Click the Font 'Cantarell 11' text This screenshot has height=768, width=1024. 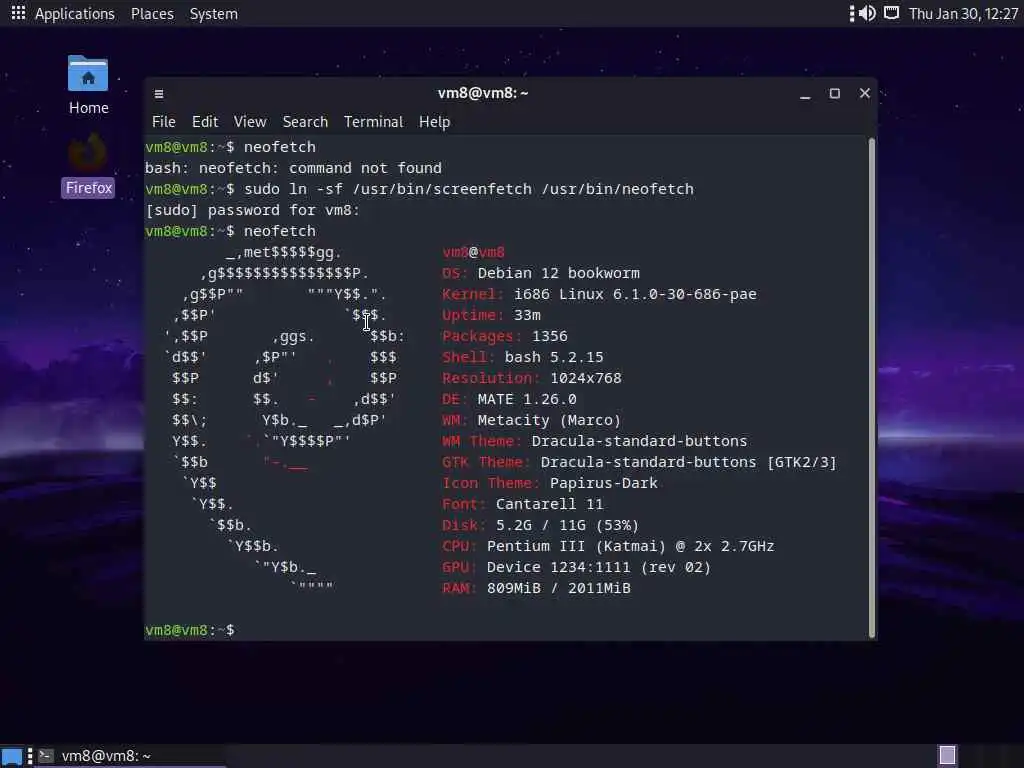[549, 504]
